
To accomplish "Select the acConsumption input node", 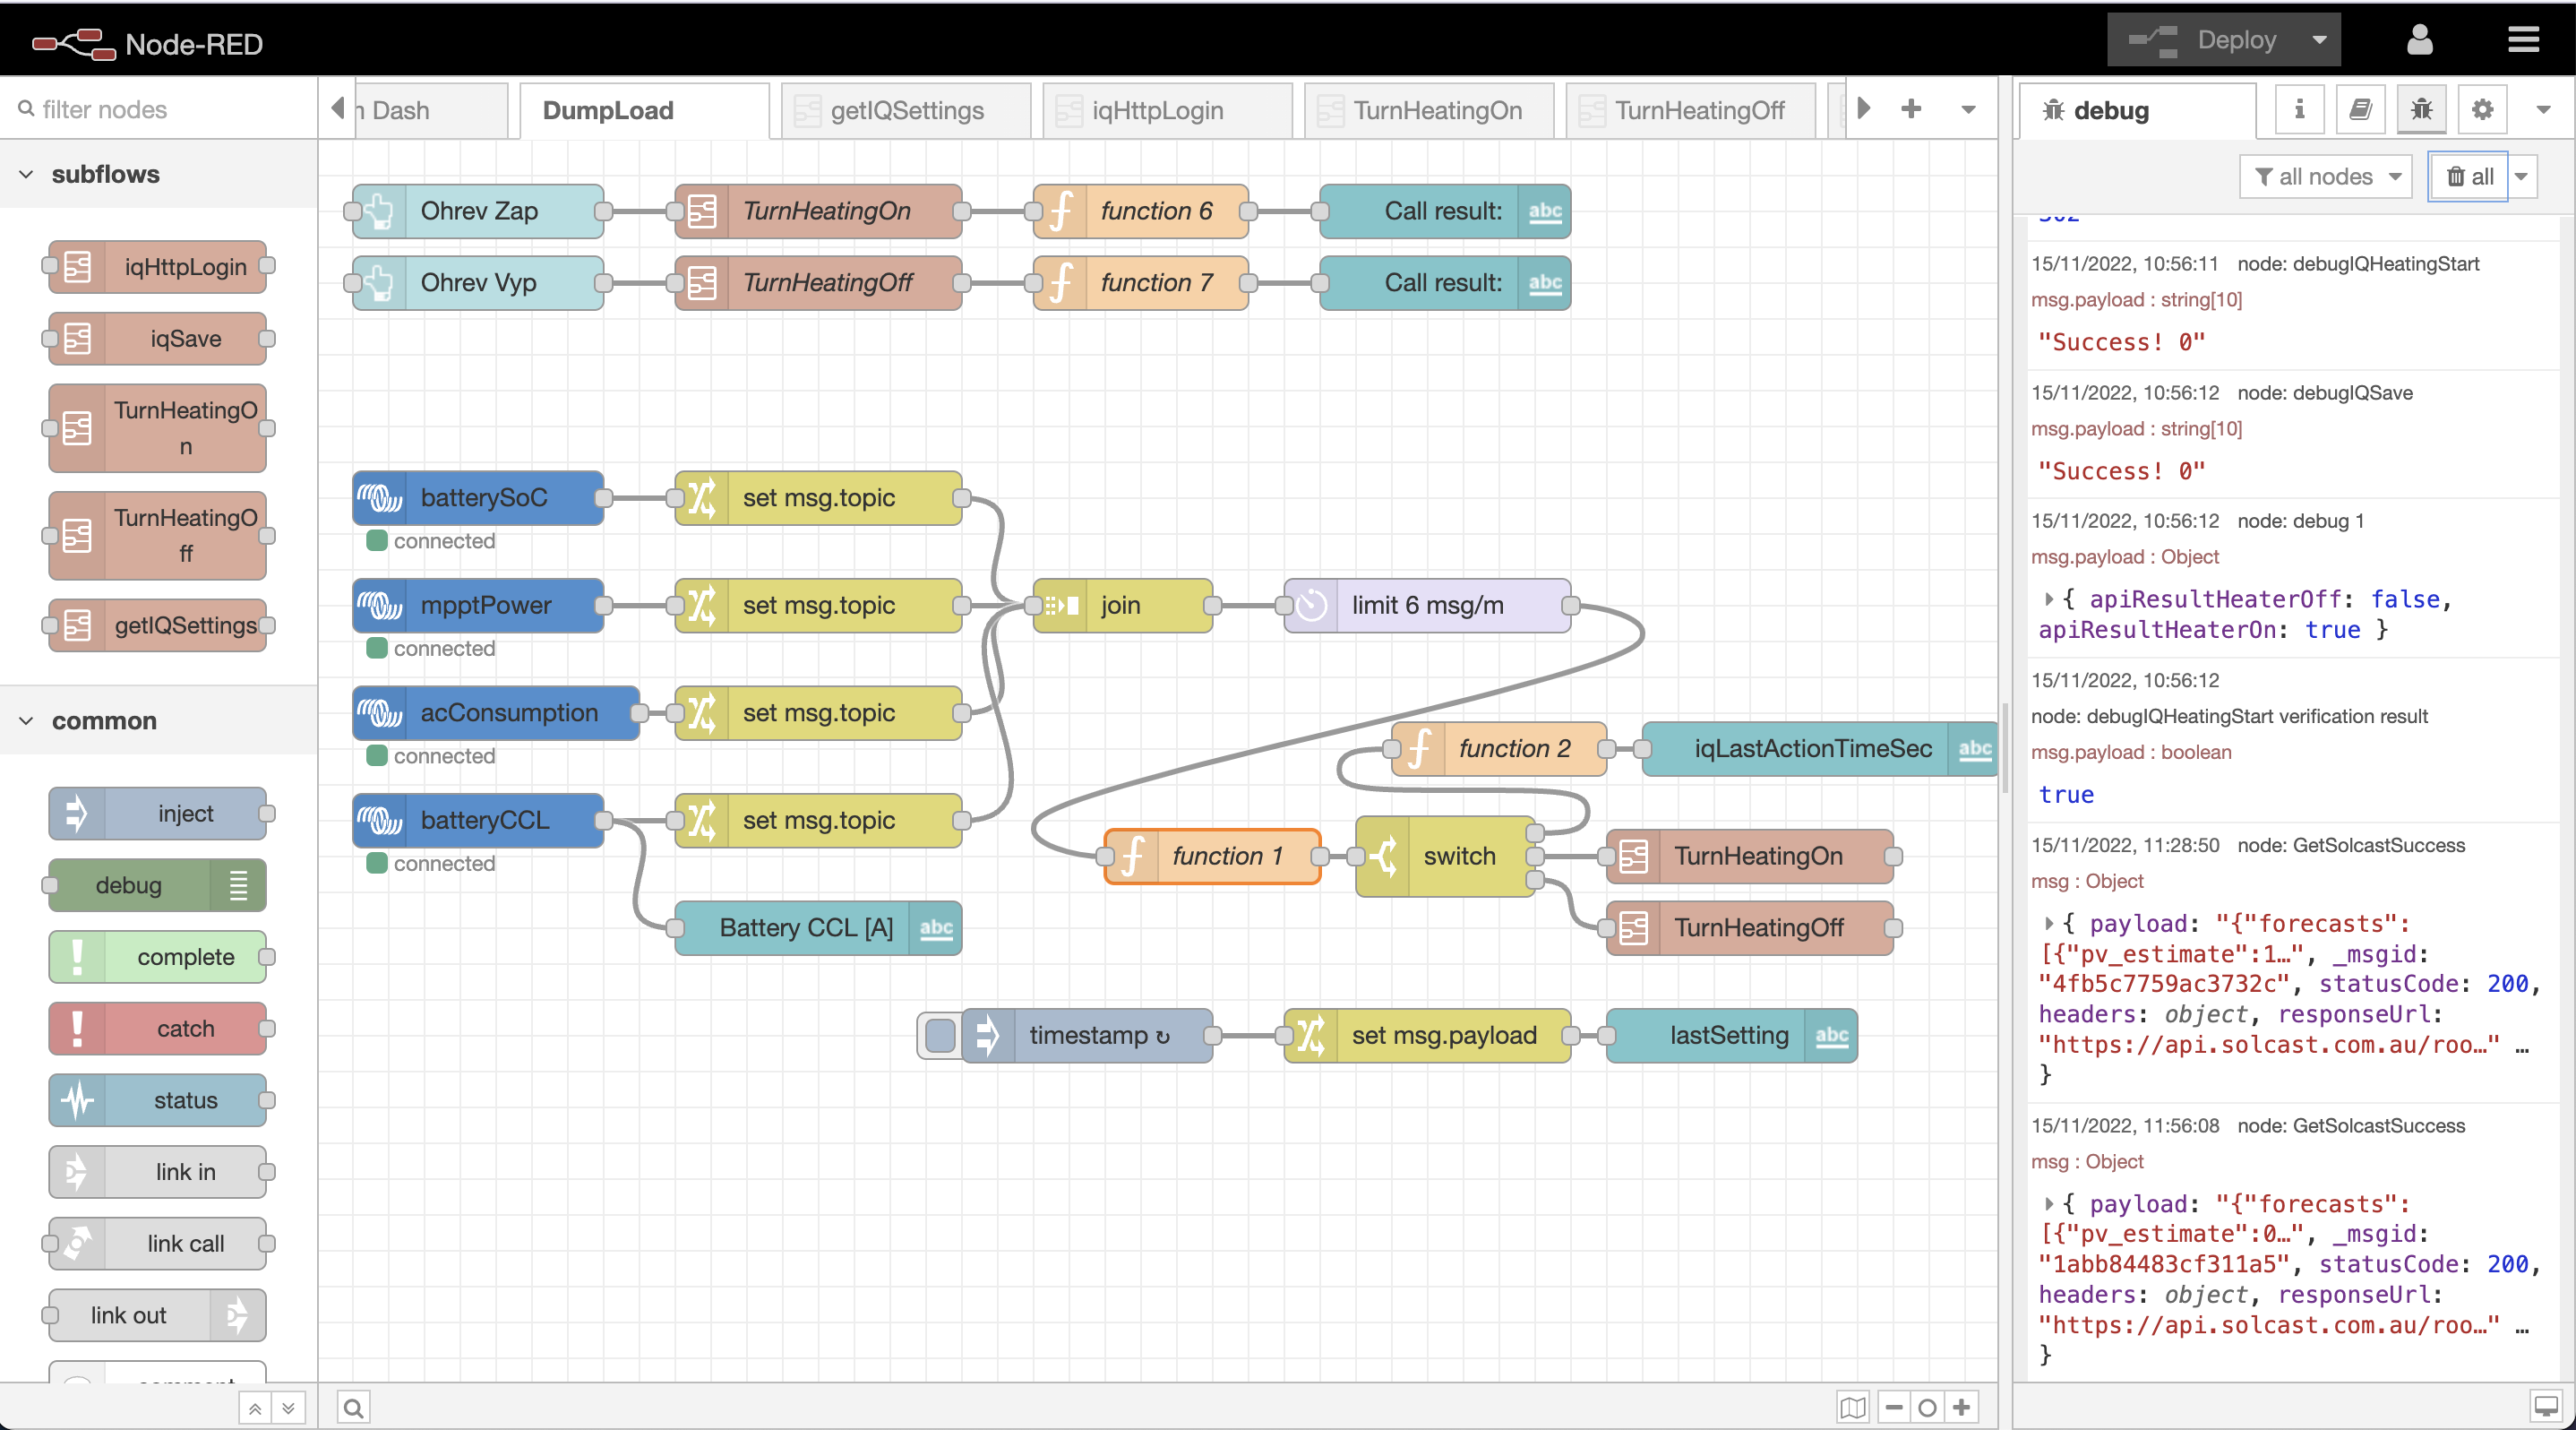I will pos(497,713).
